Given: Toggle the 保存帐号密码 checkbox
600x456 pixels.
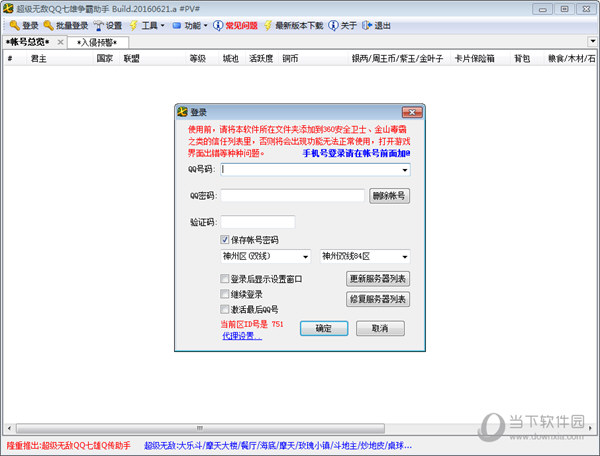Looking at the screenshot, I should (225, 240).
